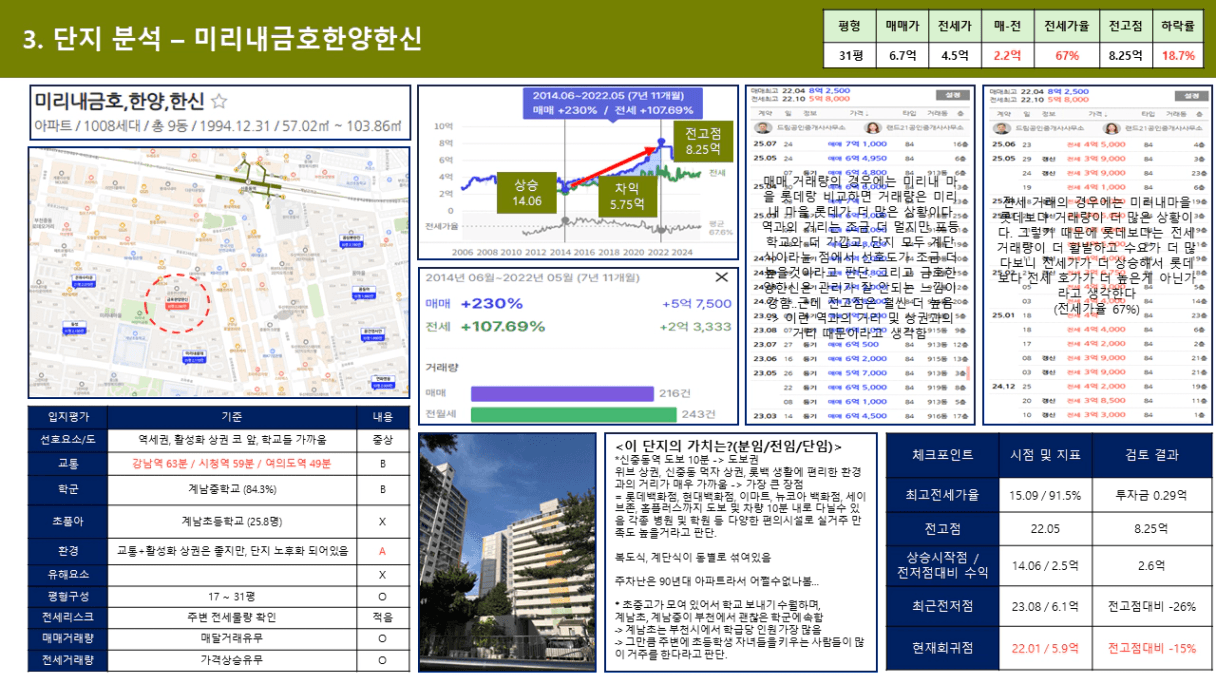Click the 2014.06~2022.05 chart tooltip banner
The width and height of the screenshot is (1216, 684).
click(x=612, y=103)
